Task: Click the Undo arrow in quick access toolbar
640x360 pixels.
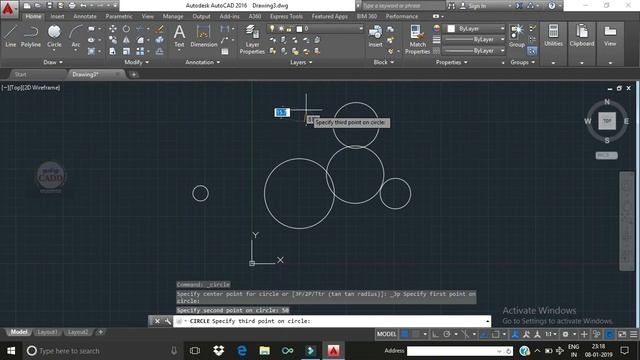Action: pyautogui.click(x=83, y=6)
